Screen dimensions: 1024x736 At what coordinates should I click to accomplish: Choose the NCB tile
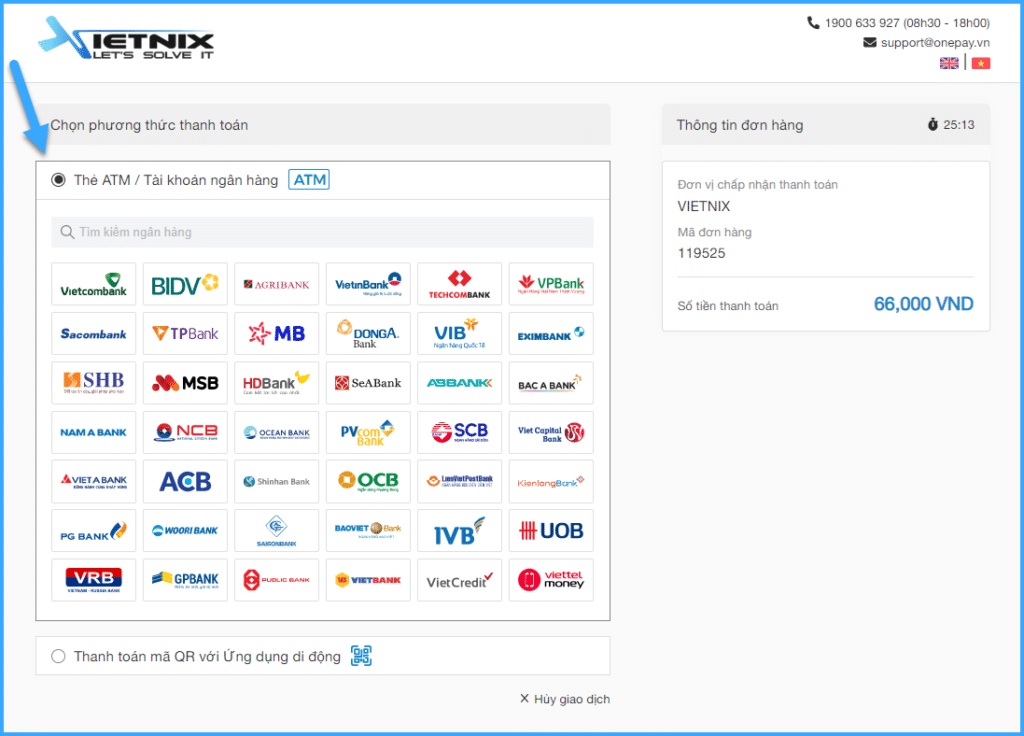185,432
